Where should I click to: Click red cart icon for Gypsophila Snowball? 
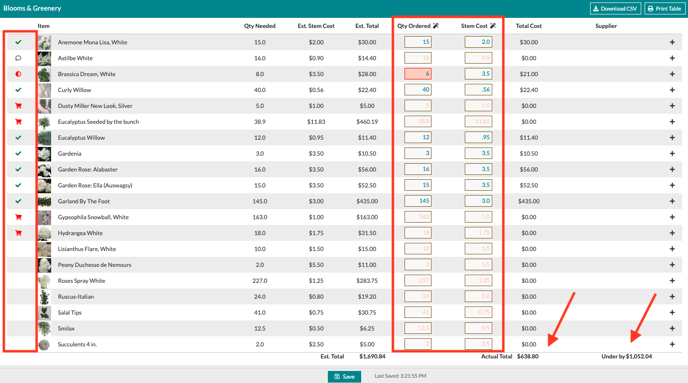coord(18,217)
